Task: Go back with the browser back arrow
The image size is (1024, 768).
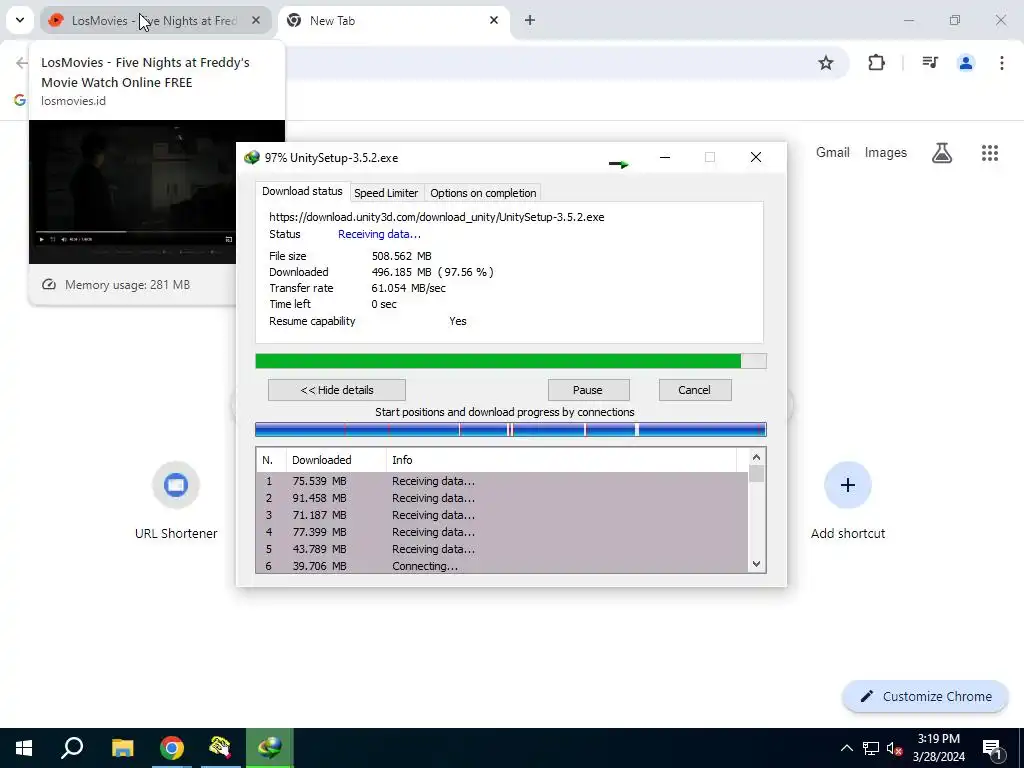Action: [22, 63]
